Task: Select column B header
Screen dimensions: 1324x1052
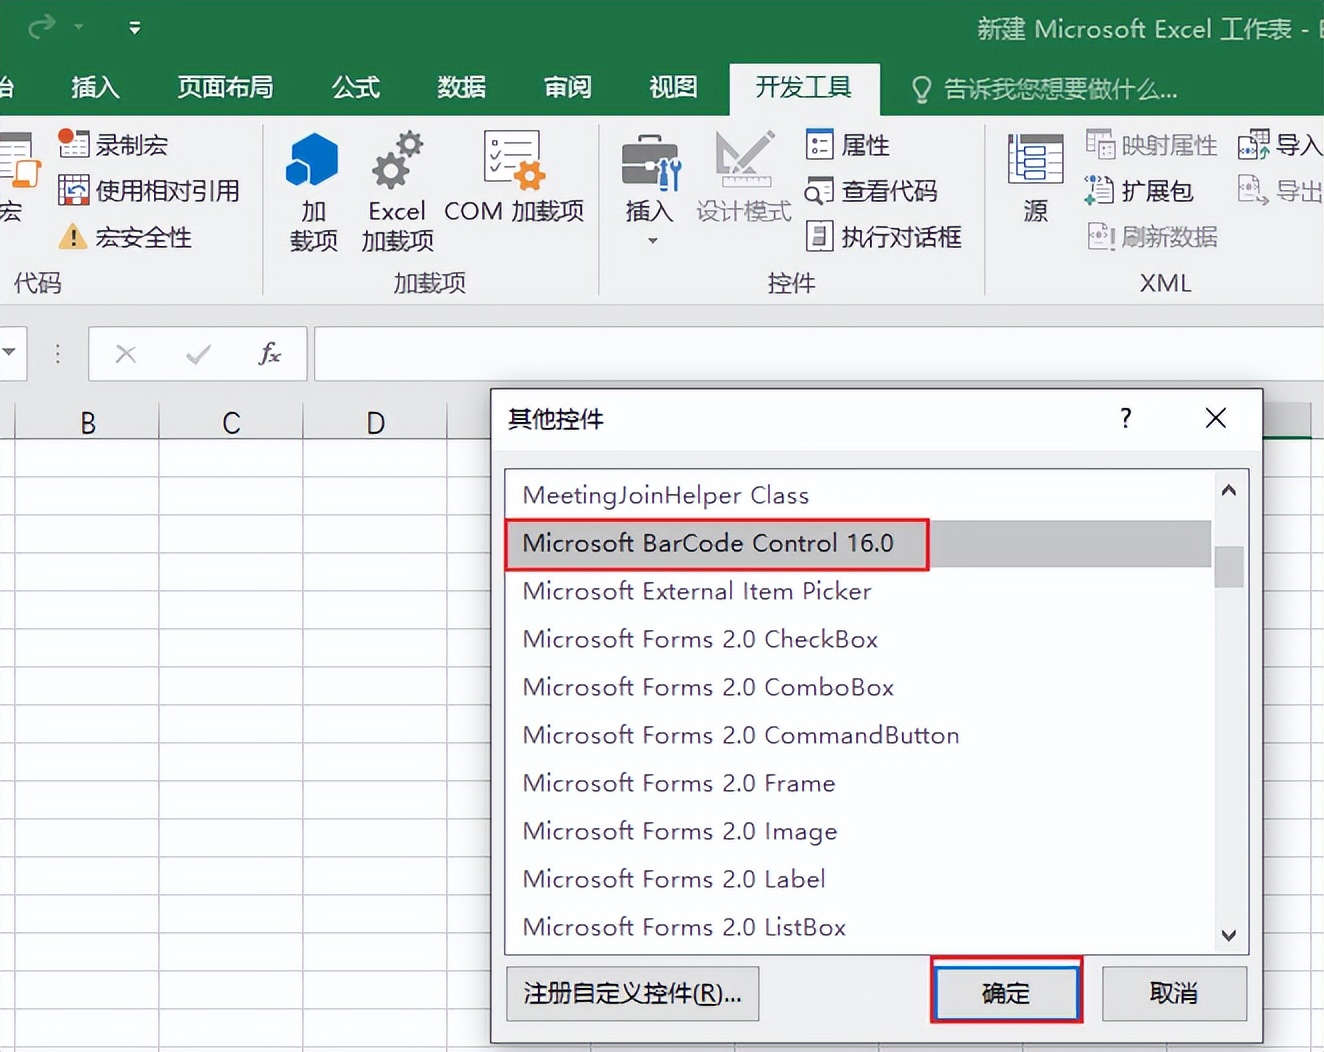Action: click(87, 422)
